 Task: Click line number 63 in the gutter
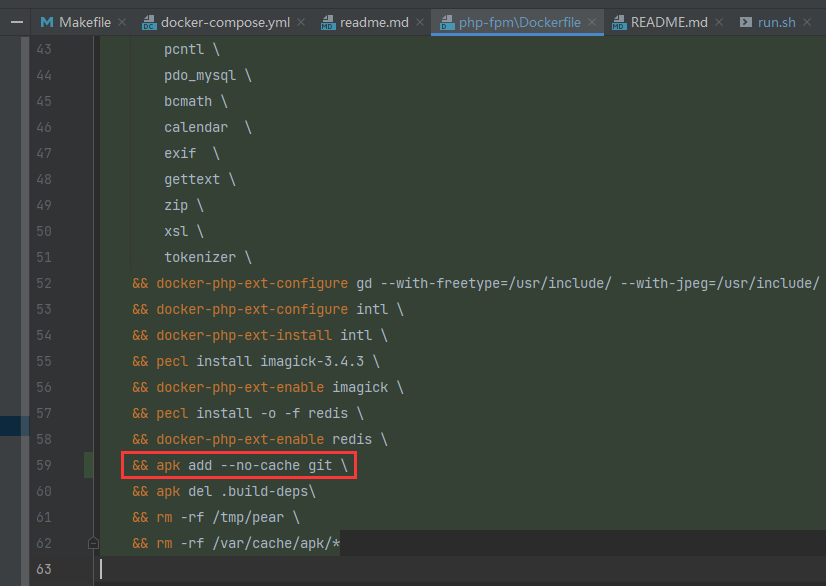coord(42,569)
